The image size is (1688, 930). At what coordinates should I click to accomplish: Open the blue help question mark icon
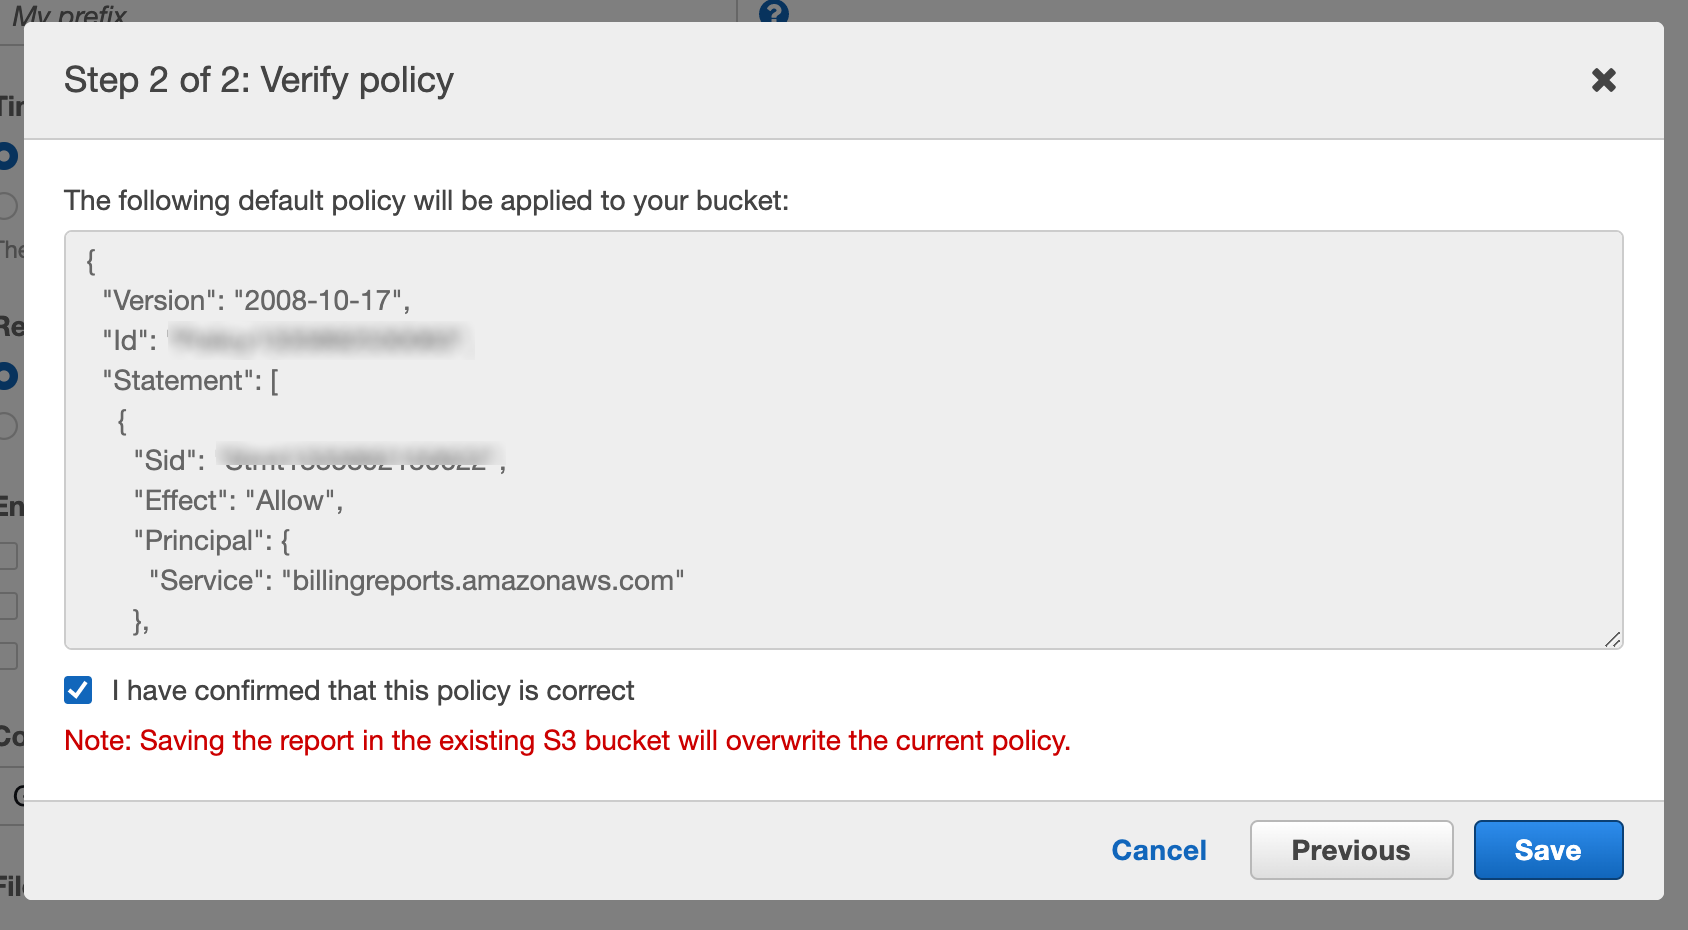pos(772,14)
